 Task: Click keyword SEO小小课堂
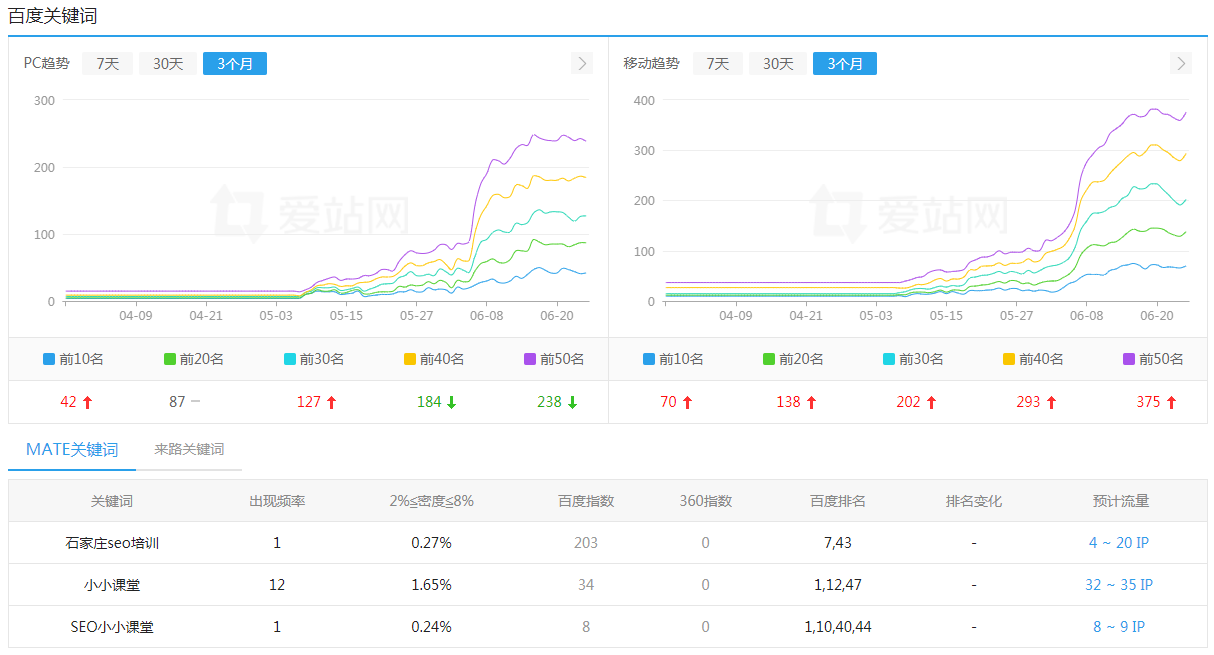click(112, 627)
